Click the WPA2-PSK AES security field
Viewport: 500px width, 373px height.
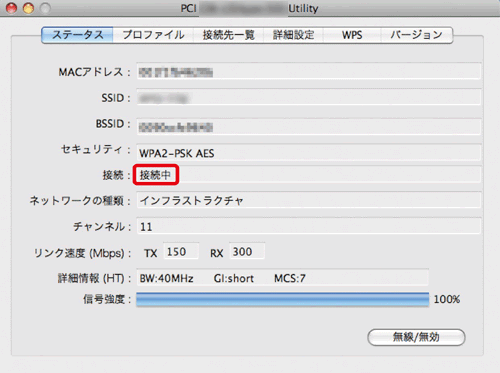tap(309, 153)
